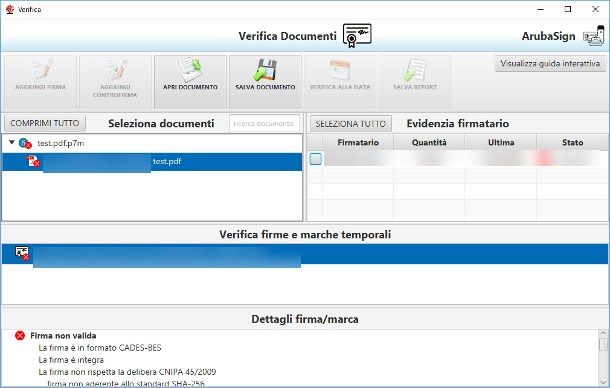Screen dimensions: 610x388
Task: Click the Seleziona Tutto button
Action: point(351,124)
